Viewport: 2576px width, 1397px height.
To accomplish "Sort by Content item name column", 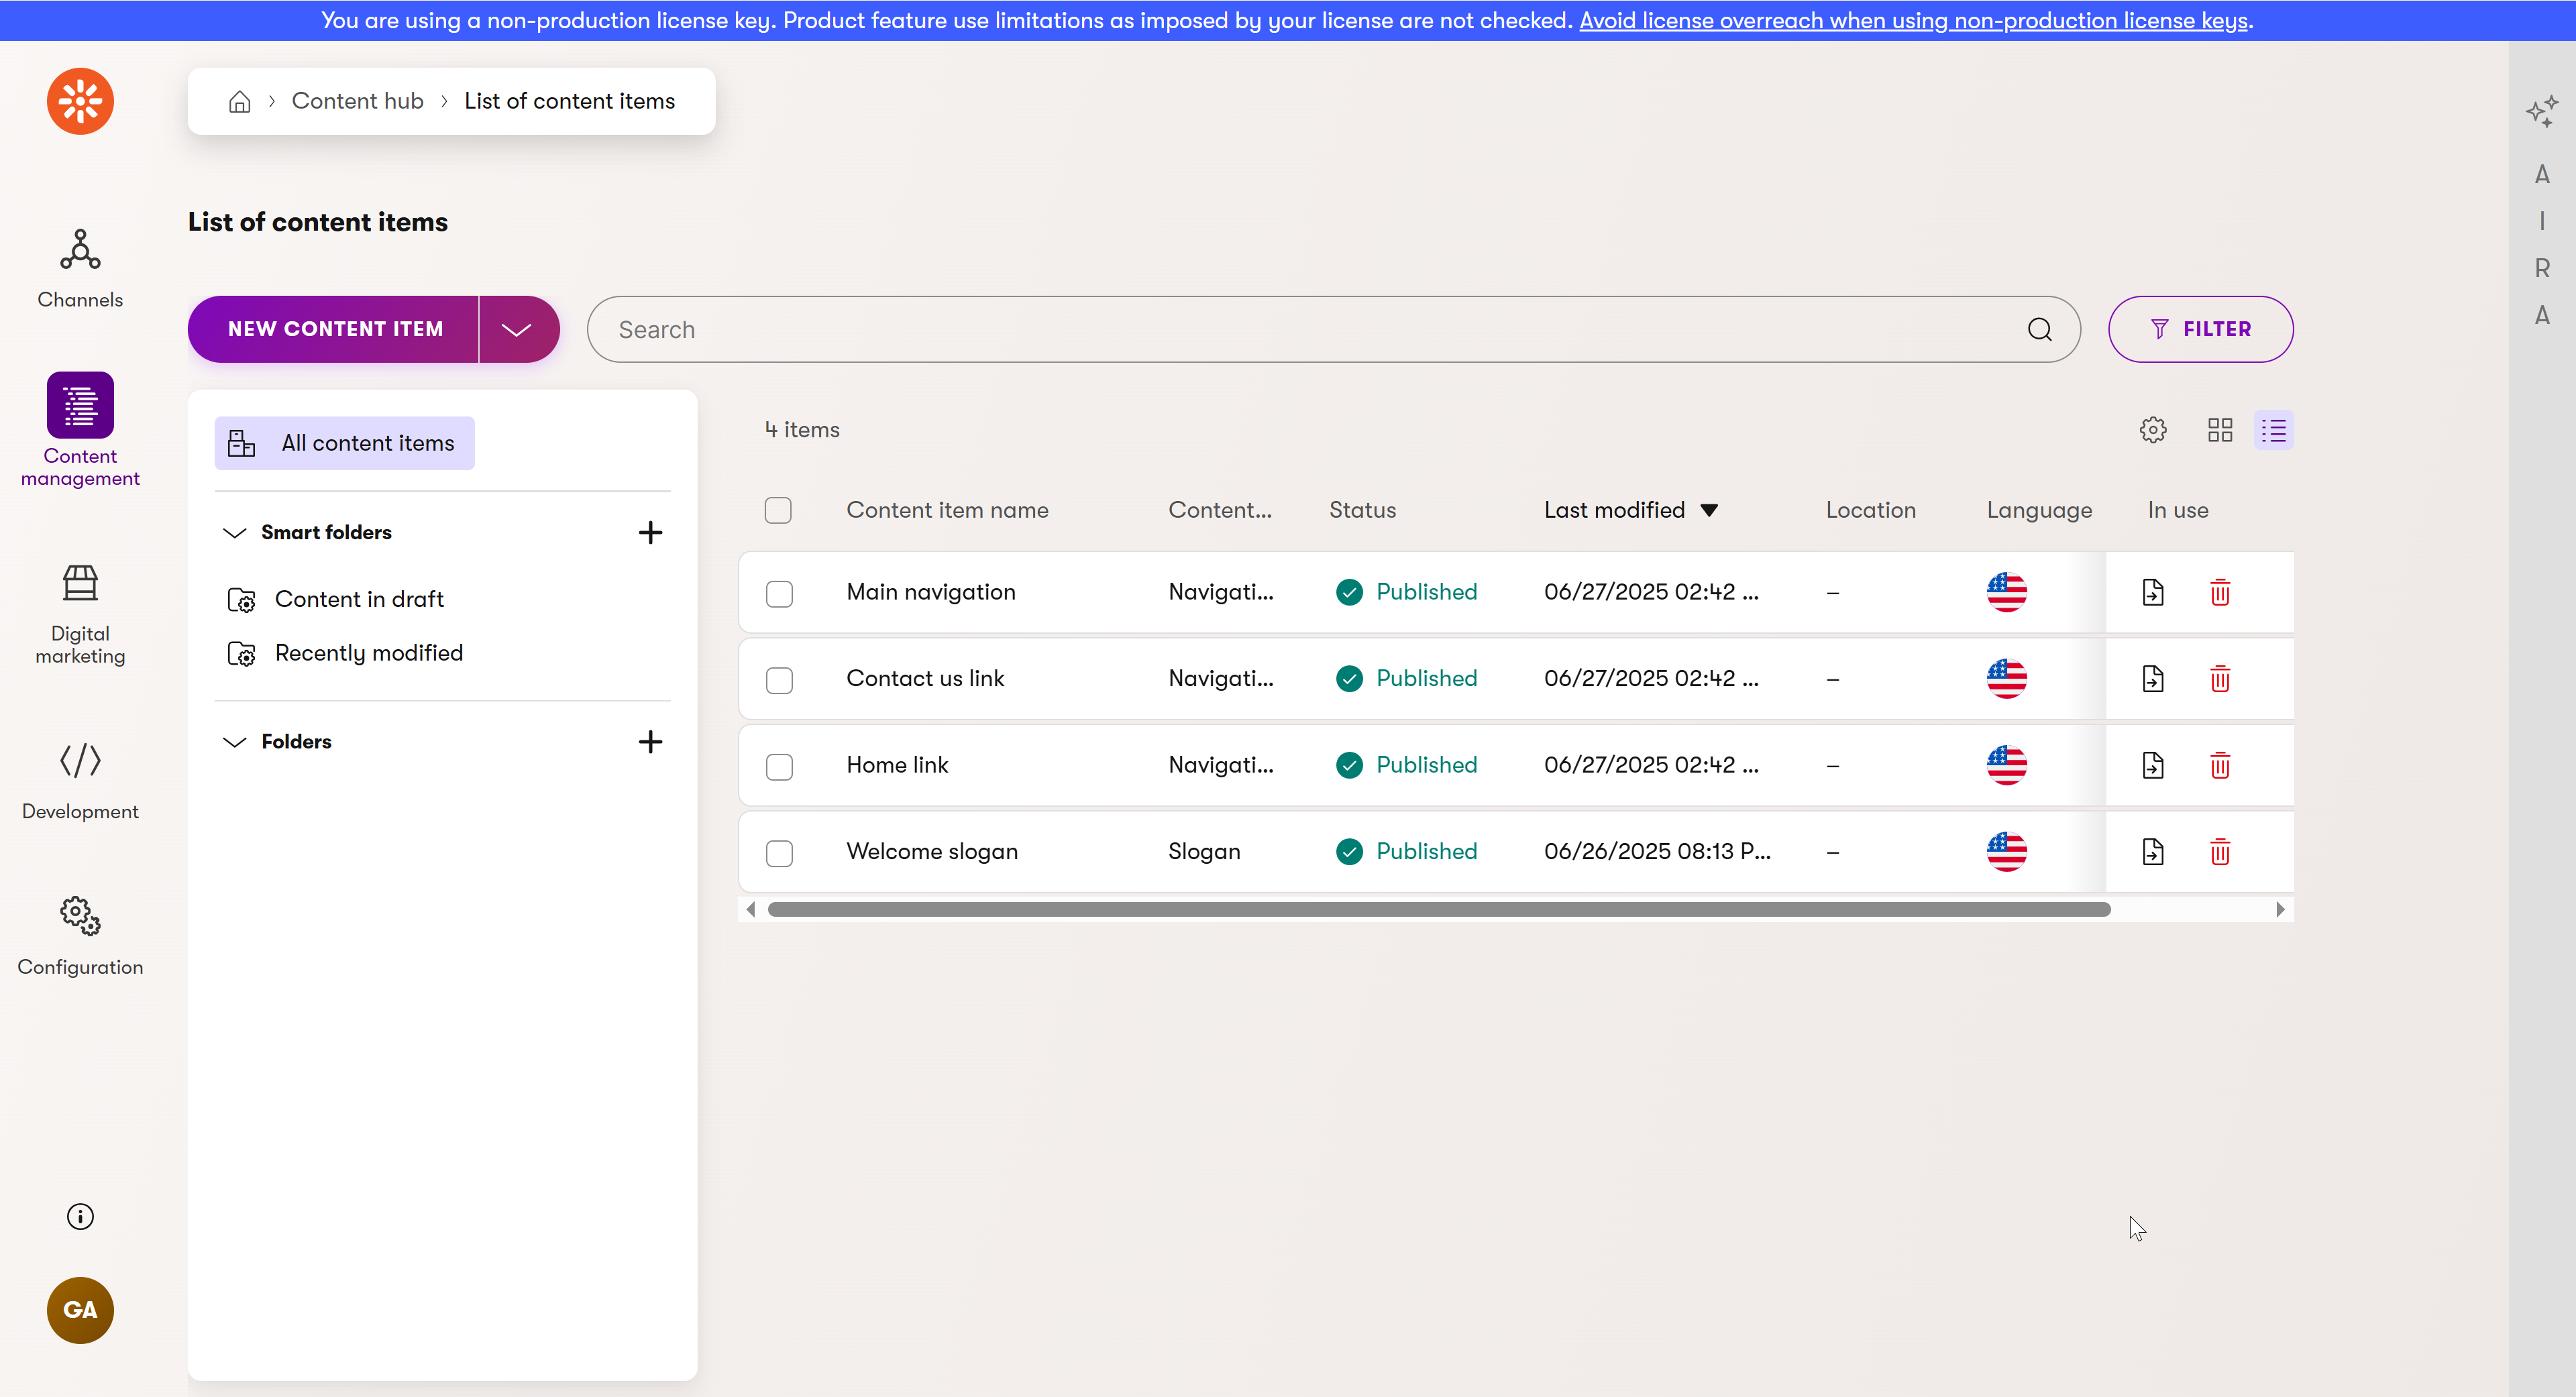I will [x=947, y=510].
